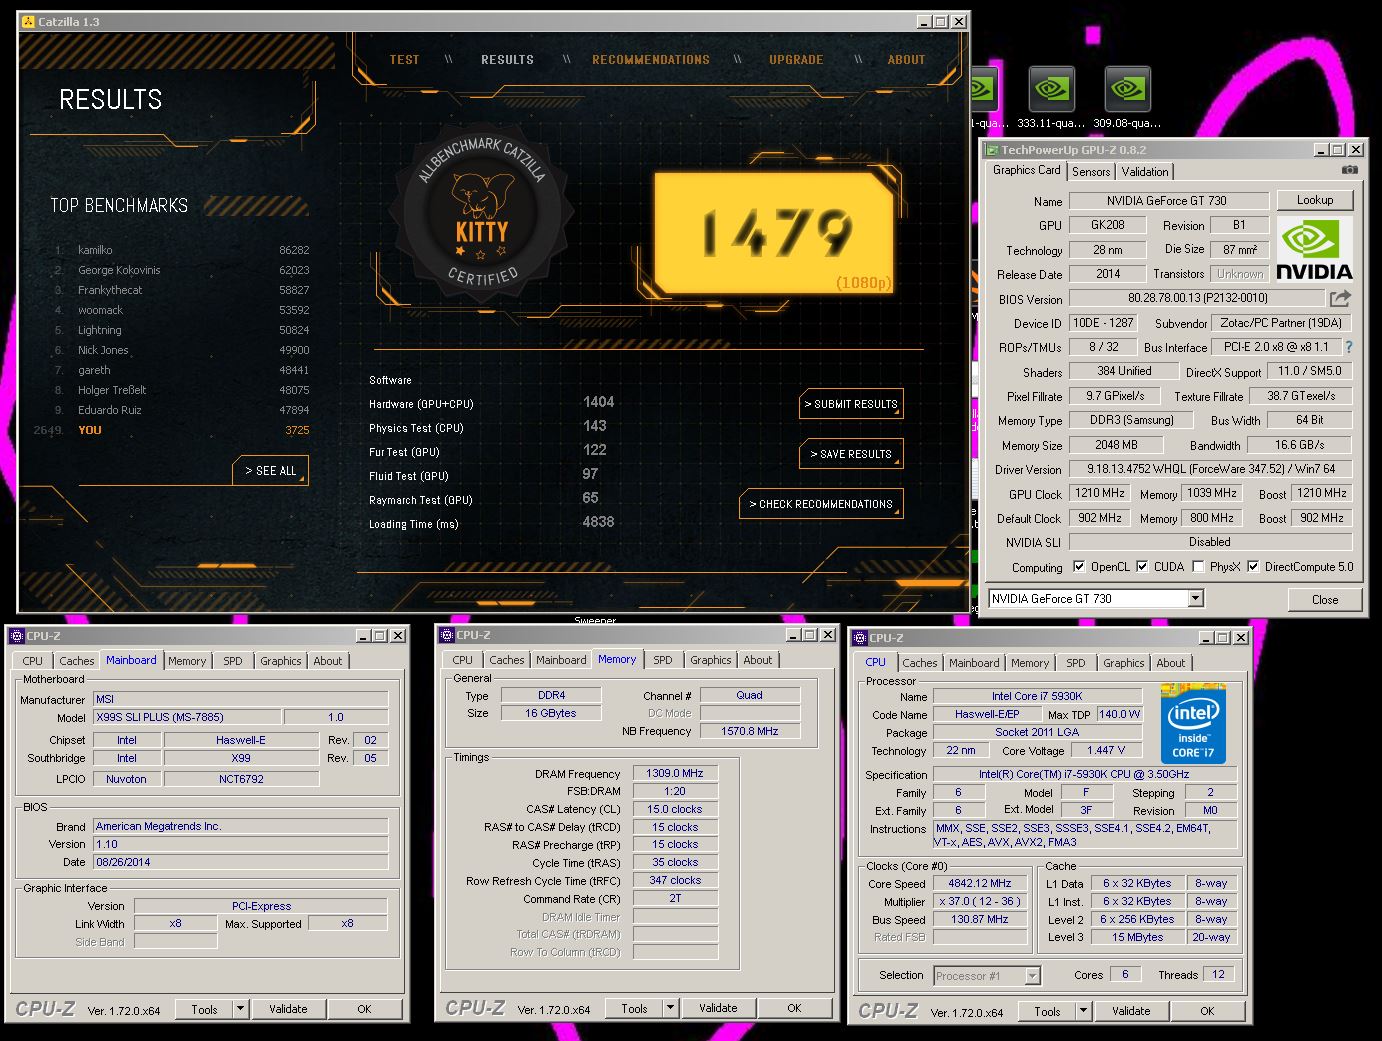Click SEE ALL benchmarks button

pos(271,471)
